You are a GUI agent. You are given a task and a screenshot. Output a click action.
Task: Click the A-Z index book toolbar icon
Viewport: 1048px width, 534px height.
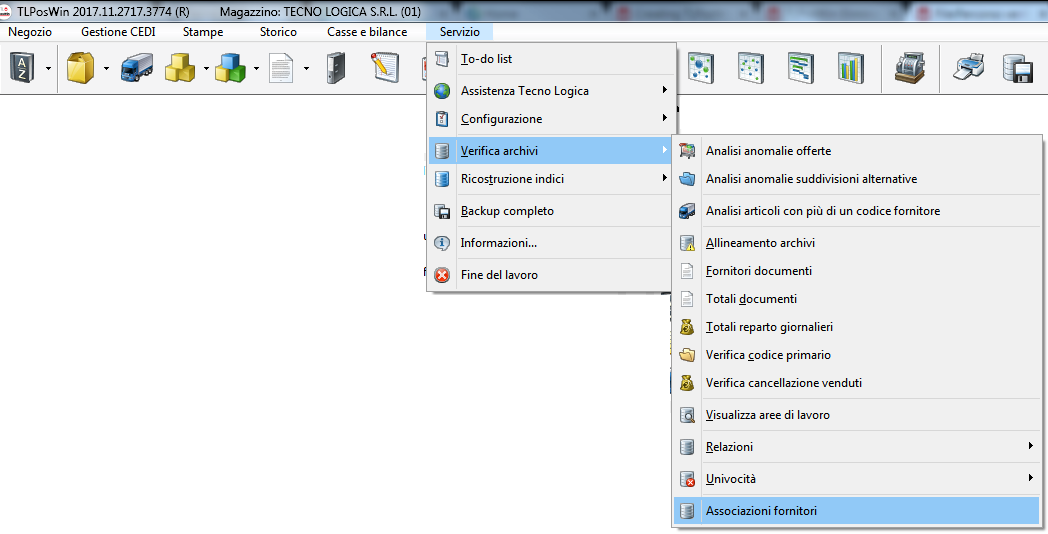(23, 68)
